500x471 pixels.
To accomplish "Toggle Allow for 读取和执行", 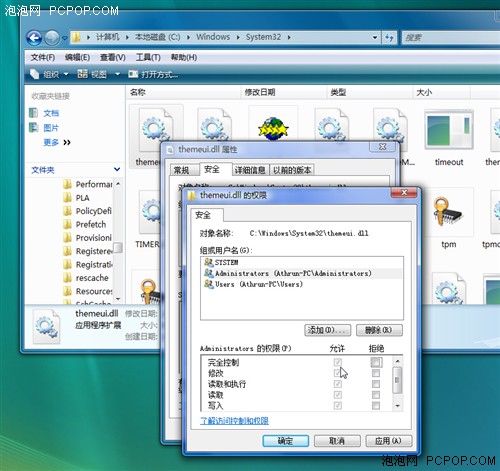I will pyautogui.click(x=337, y=384).
